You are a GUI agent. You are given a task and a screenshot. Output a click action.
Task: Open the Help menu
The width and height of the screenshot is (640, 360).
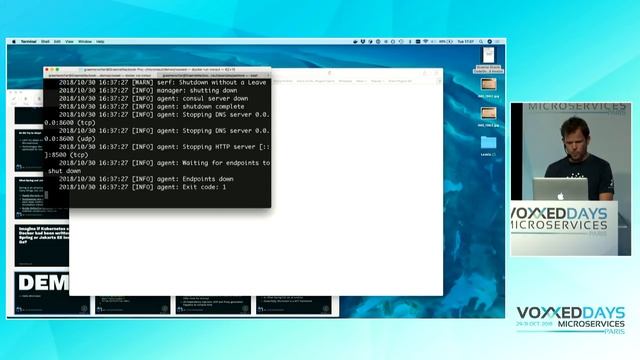[x=100, y=42]
